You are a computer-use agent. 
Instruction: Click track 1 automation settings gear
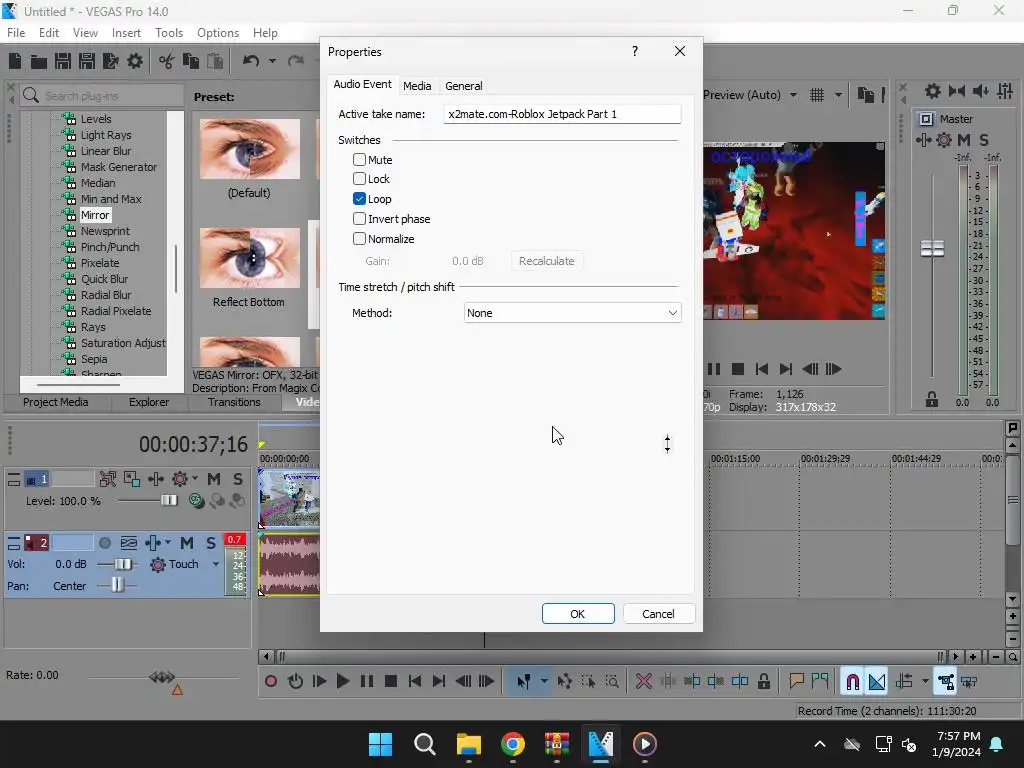click(180, 479)
